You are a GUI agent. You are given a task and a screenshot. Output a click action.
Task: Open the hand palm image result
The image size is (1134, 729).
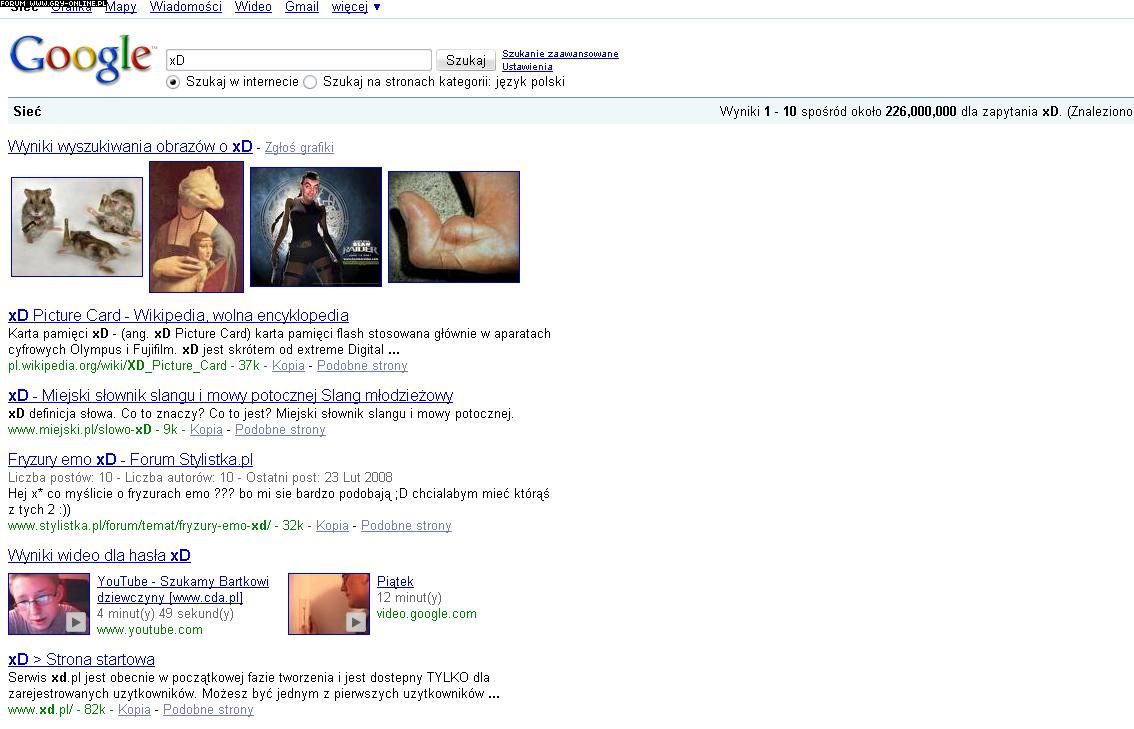click(454, 227)
